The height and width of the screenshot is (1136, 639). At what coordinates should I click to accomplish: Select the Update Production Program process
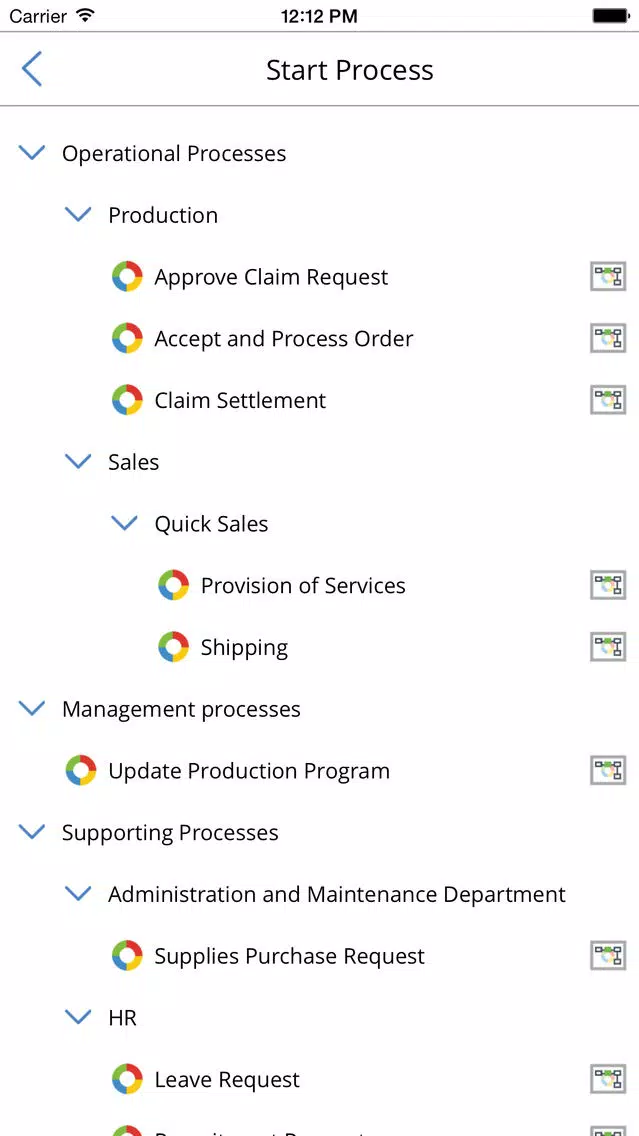(x=248, y=770)
